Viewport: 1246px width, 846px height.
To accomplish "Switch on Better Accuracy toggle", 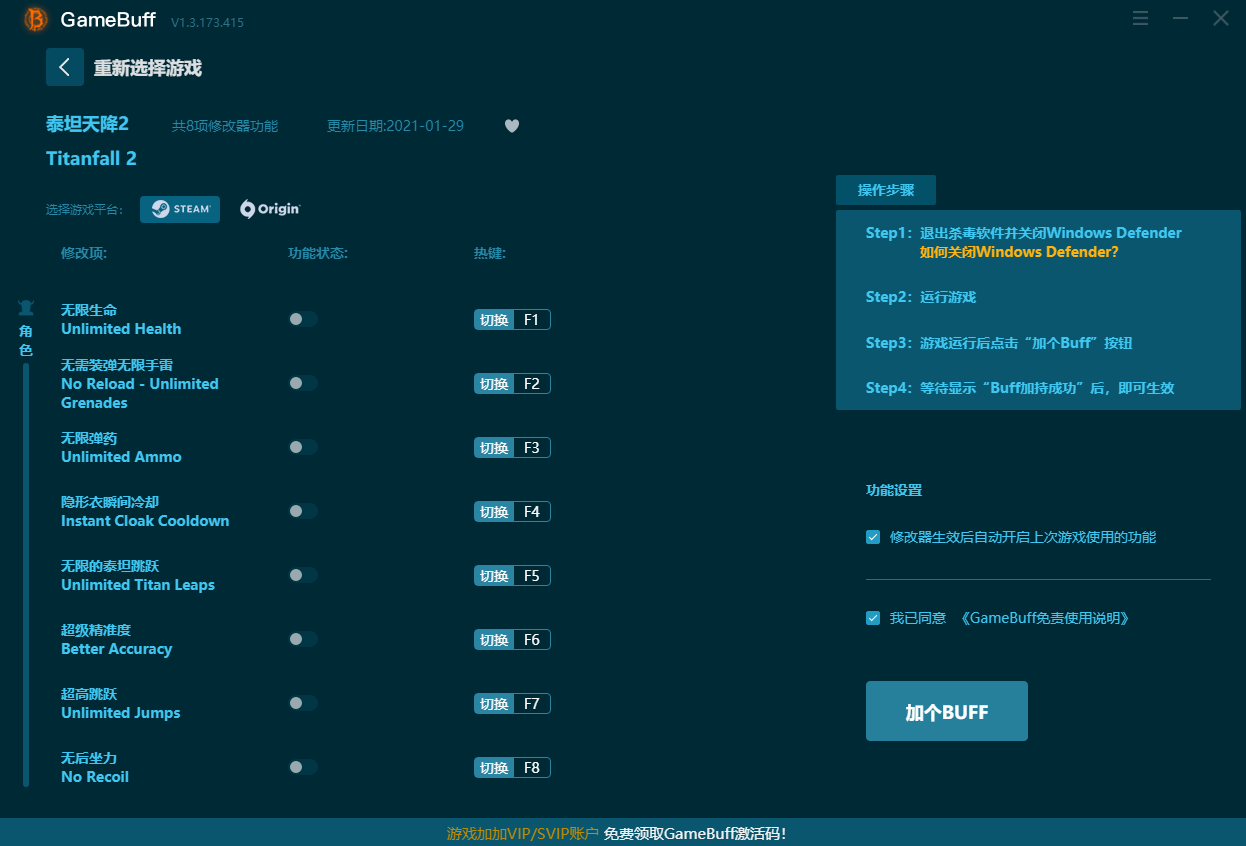I will coord(303,639).
